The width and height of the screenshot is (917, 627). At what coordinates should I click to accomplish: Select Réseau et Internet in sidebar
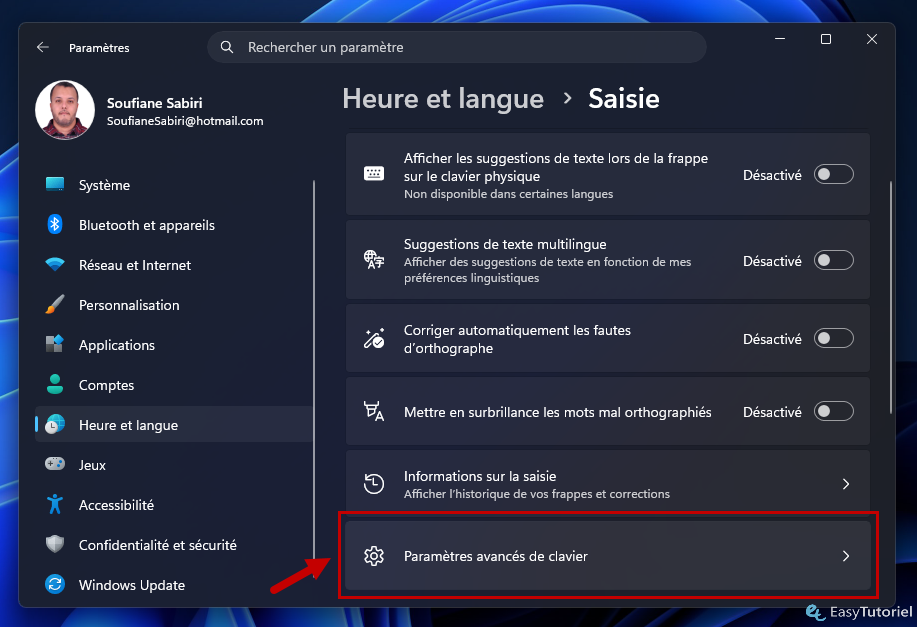[174, 265]
